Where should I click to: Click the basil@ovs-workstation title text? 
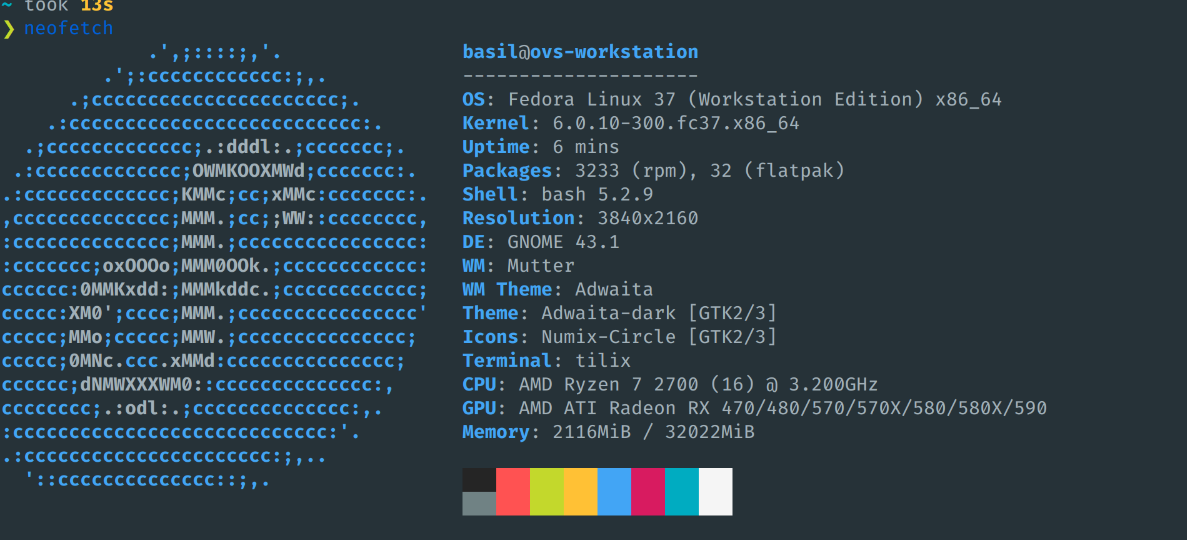[580, 52]
